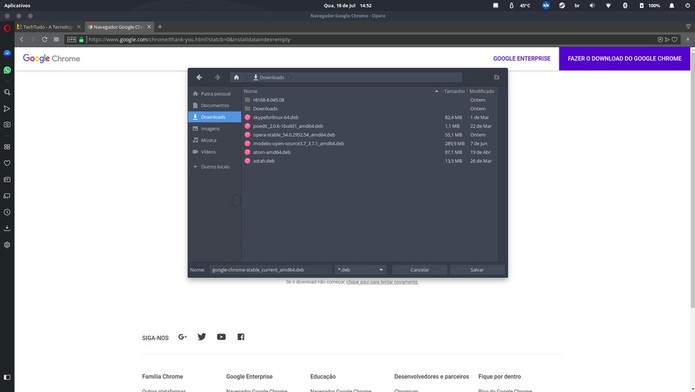Click file name field in save dialog

(270, 270)
